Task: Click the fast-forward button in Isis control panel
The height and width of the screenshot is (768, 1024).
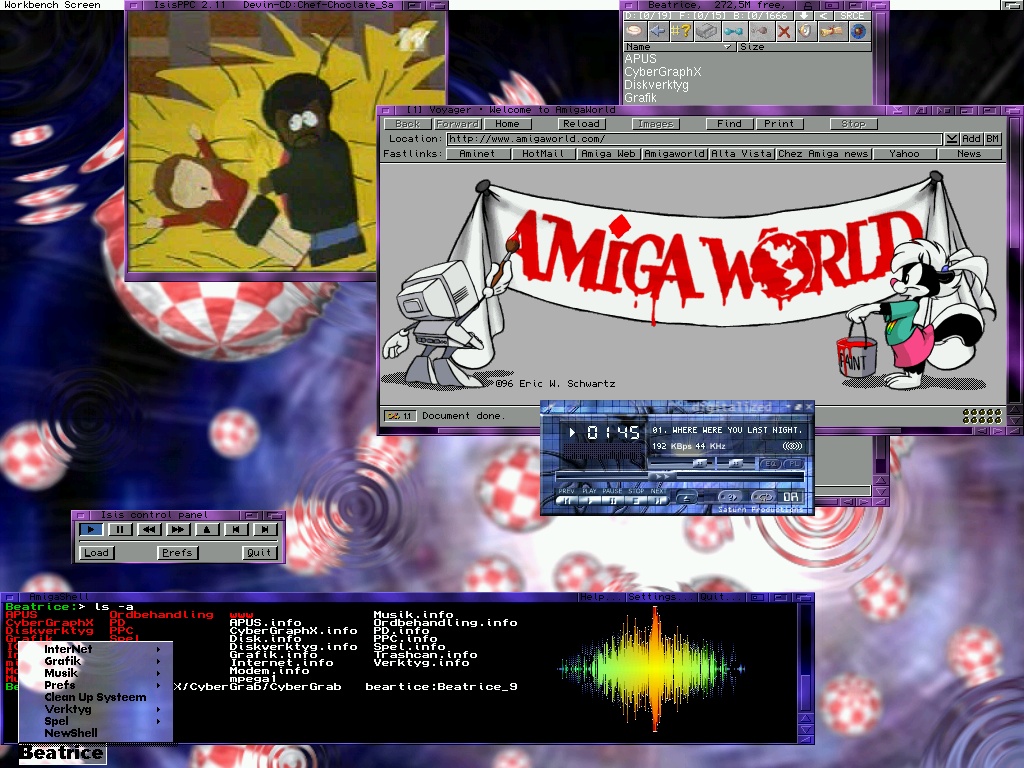Action: coord(177,529)
